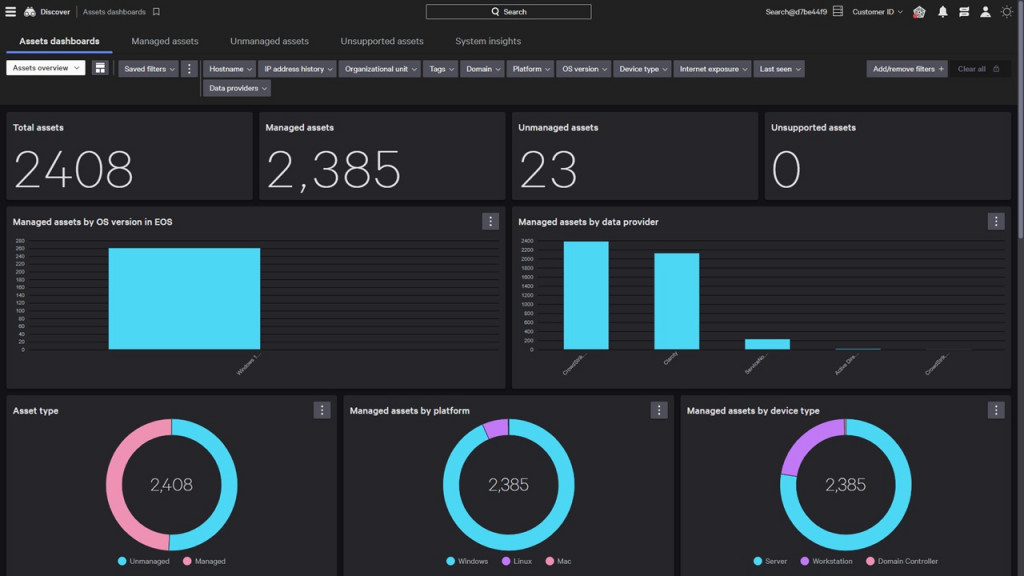This screenshot has width=1024, height=576.
Task: Open the hamburger navigation menu
Action: click(11, 12)
